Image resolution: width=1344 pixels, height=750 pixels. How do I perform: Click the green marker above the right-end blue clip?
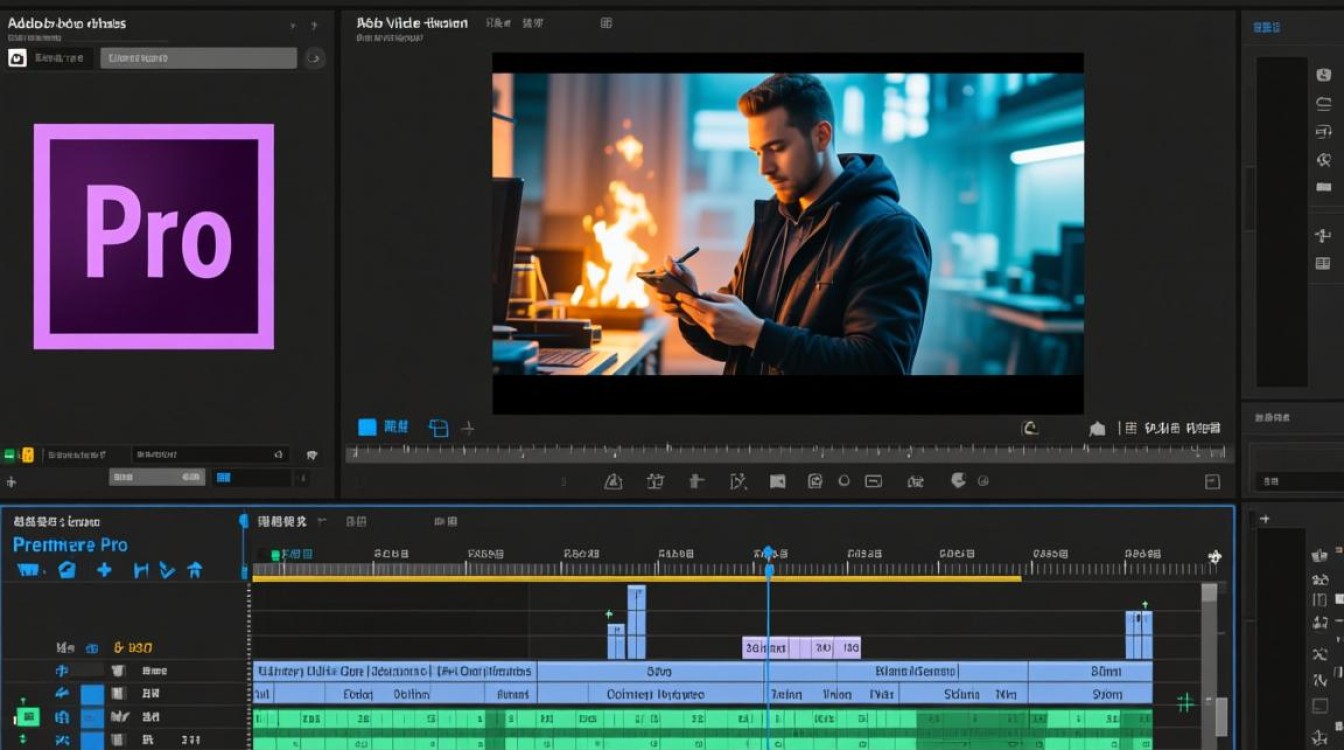(1144, 605)
